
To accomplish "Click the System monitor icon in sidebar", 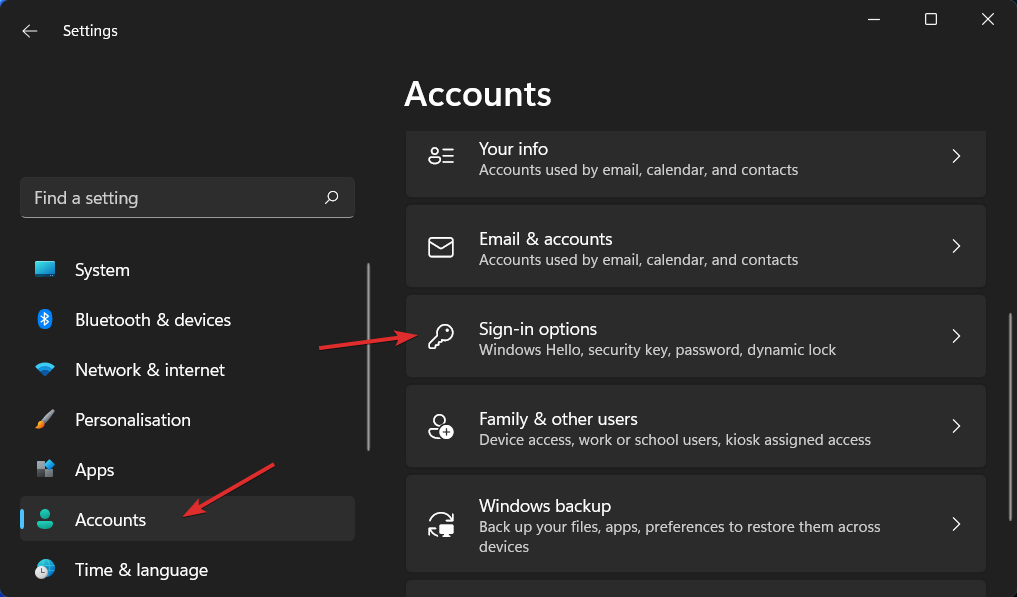I will click(45, 270).
